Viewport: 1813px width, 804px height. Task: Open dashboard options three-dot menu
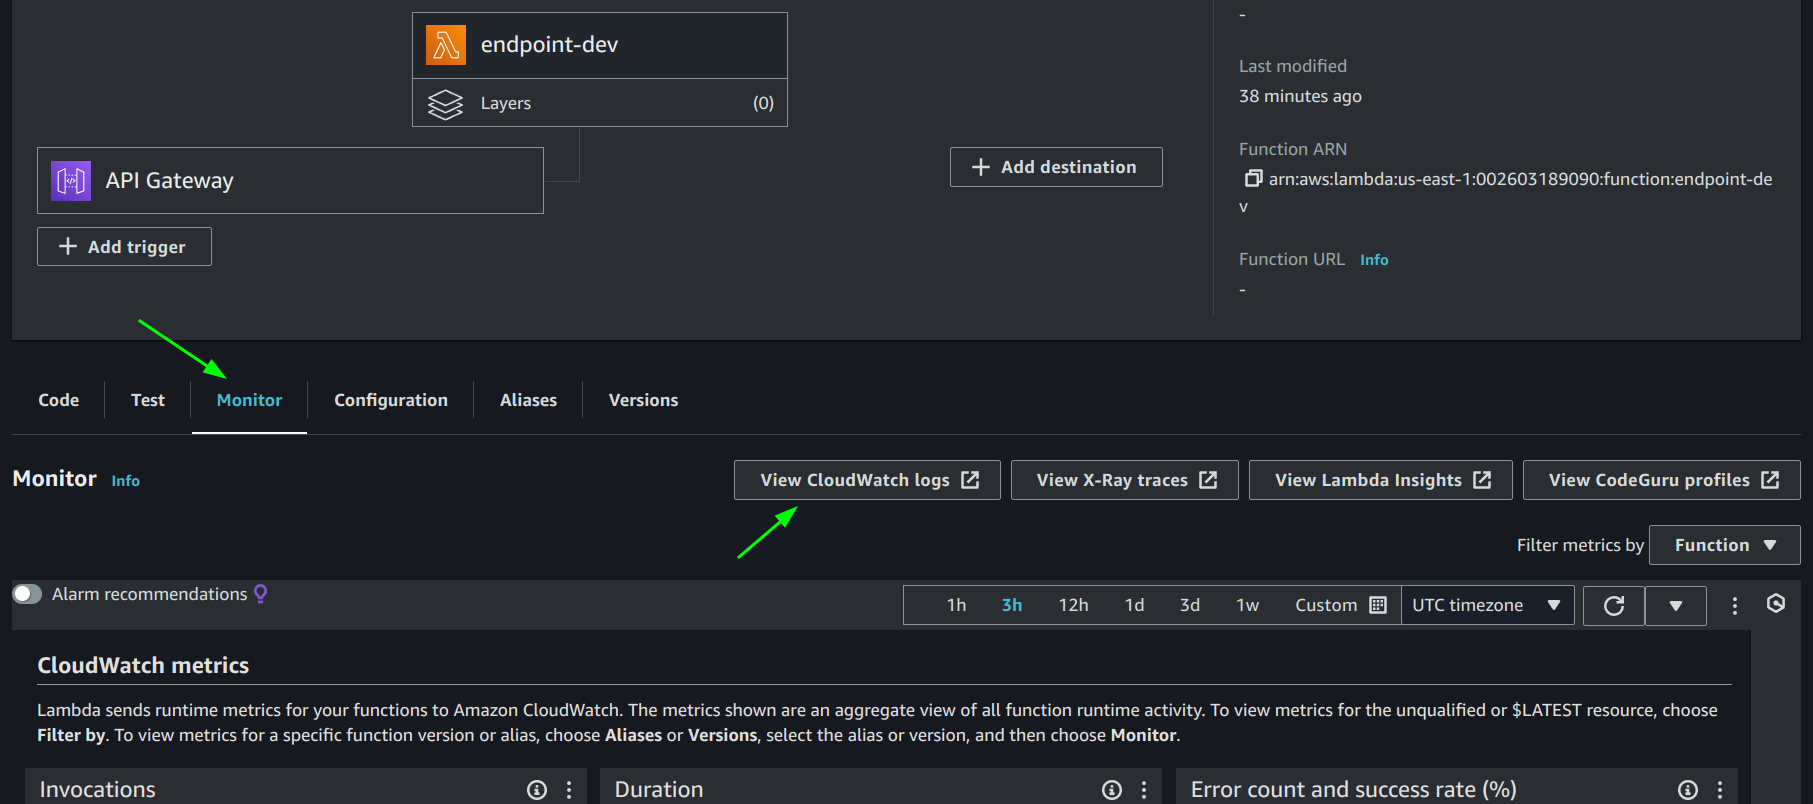(1735, 605)
